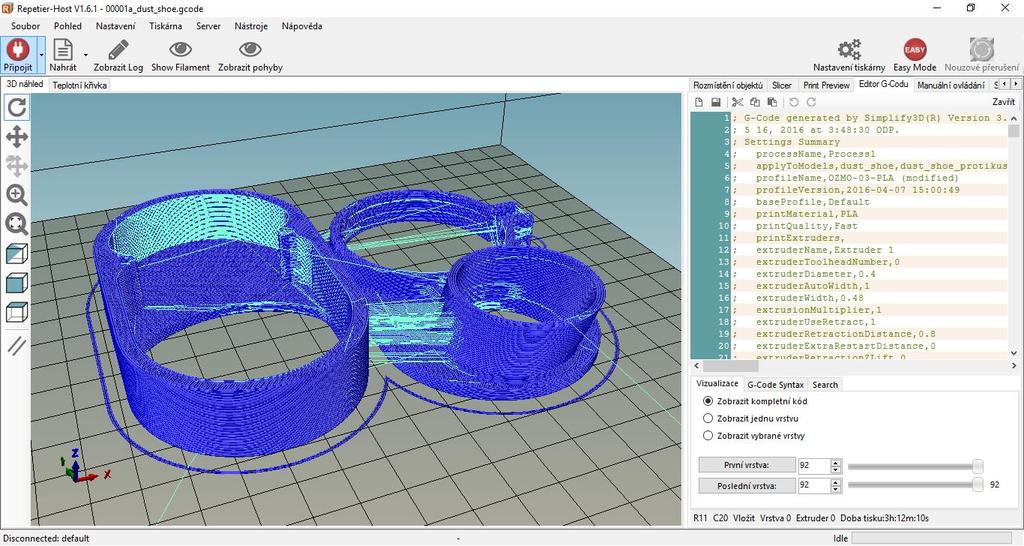Click the cut scissors icon
The width and height of the screenshot is (1024, 546).
pyautogui.click(x=737, y=102)
